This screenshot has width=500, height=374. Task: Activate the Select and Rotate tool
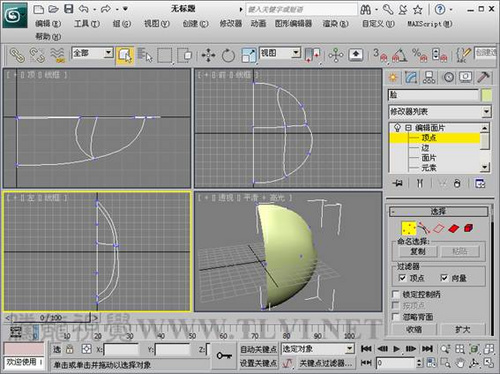pos(228,55)
